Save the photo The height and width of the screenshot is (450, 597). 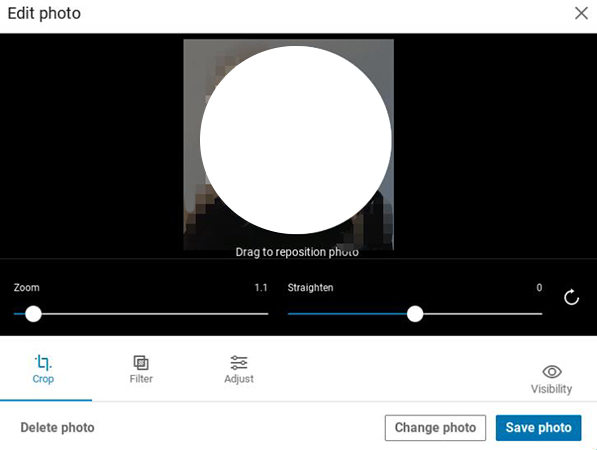[x=538, y=428]
